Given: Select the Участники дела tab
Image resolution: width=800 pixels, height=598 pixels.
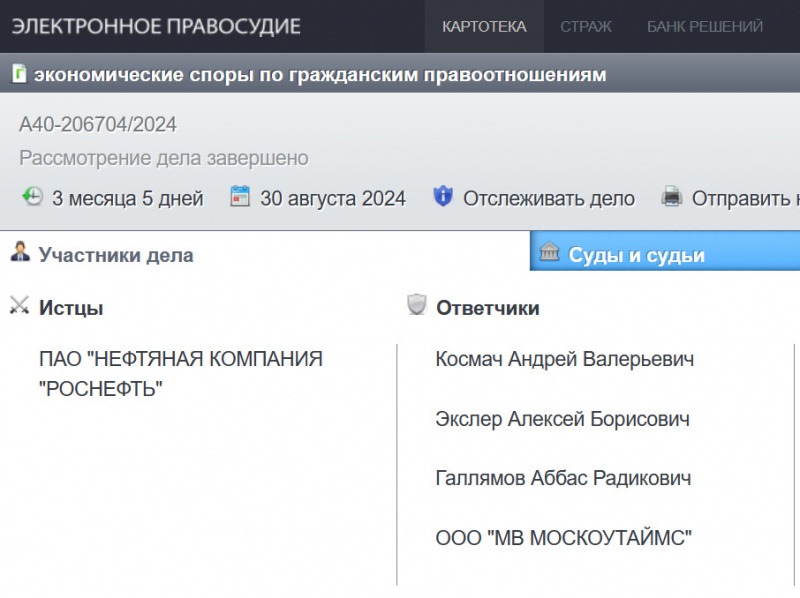Looking at the screenshot, I should click(115, 255).
